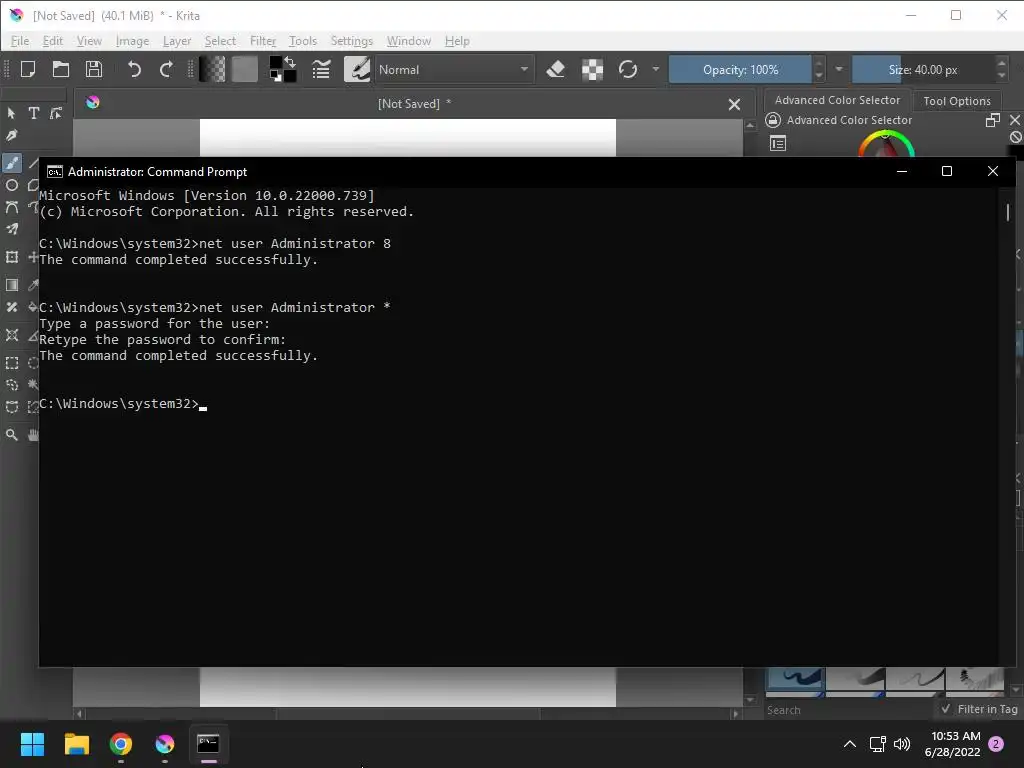Toggle preserve alpha checkerboard icon
The width and height of the screenshot is (1024, 768).
pyautogui.click(x=592, y=69)
